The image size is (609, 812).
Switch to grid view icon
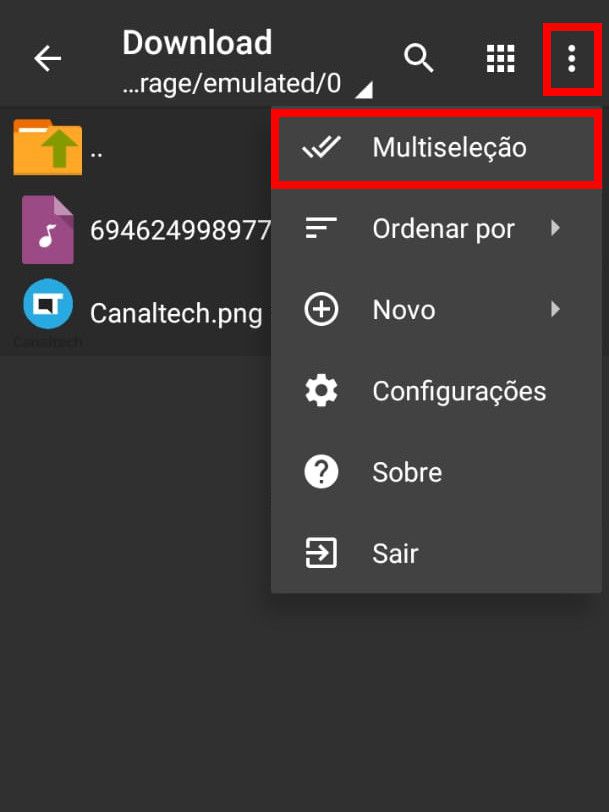coord(501,58)
